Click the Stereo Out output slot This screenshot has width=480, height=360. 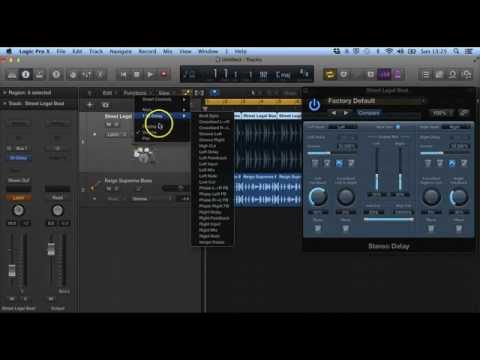click(x=19, y=180)
